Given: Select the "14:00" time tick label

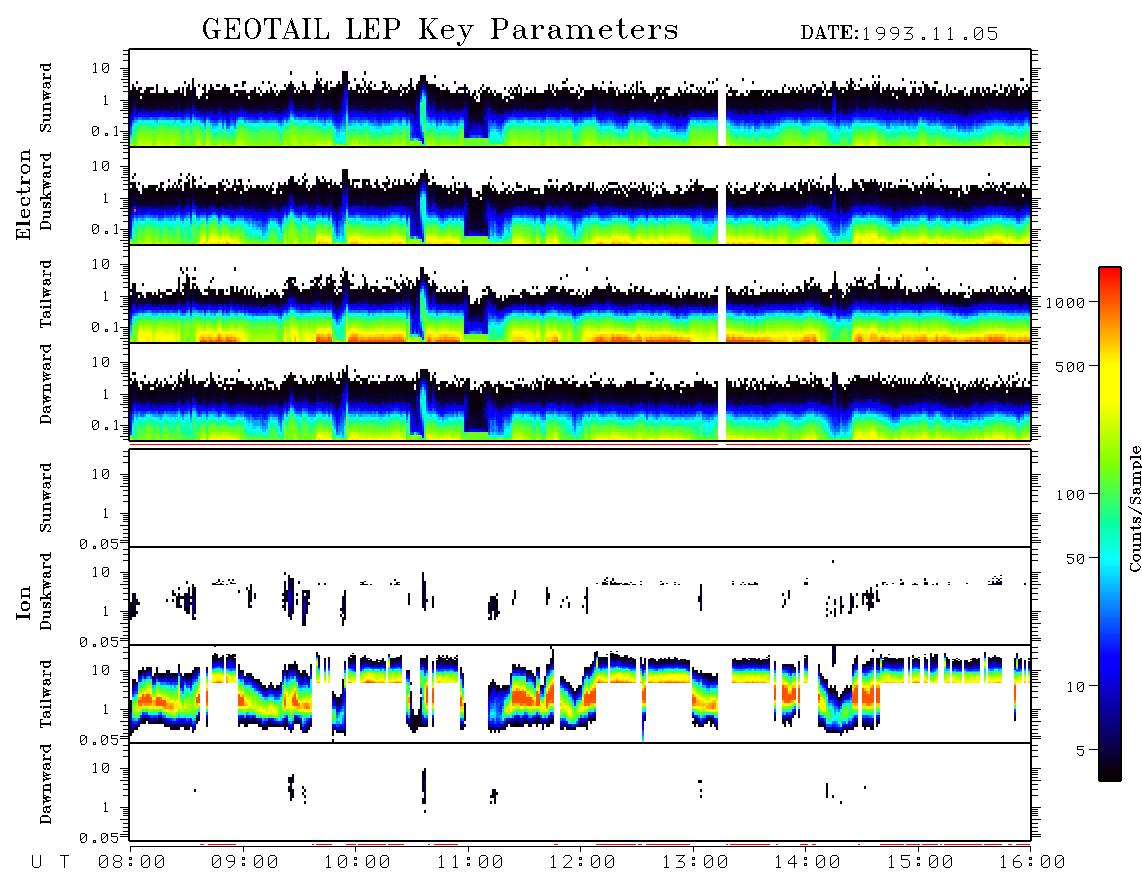Looking at the screenshot, I should 807,863.
